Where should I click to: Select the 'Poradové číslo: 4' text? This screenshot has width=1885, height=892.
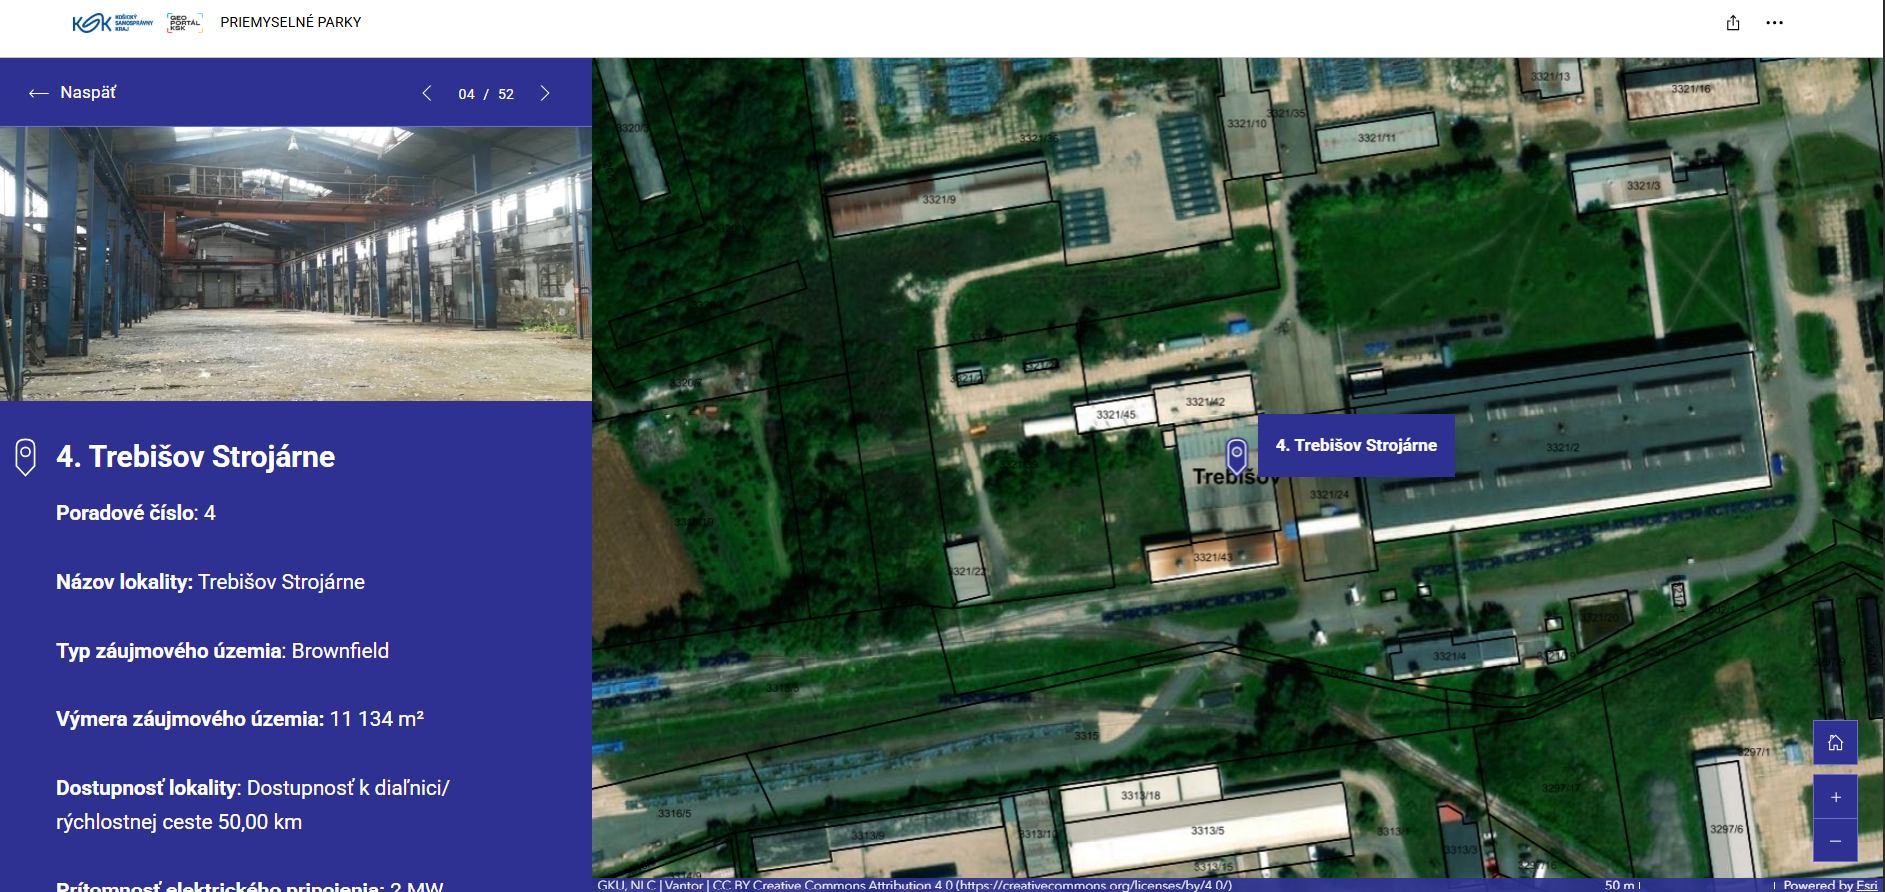pyautogui.click(x=136, y=513)
